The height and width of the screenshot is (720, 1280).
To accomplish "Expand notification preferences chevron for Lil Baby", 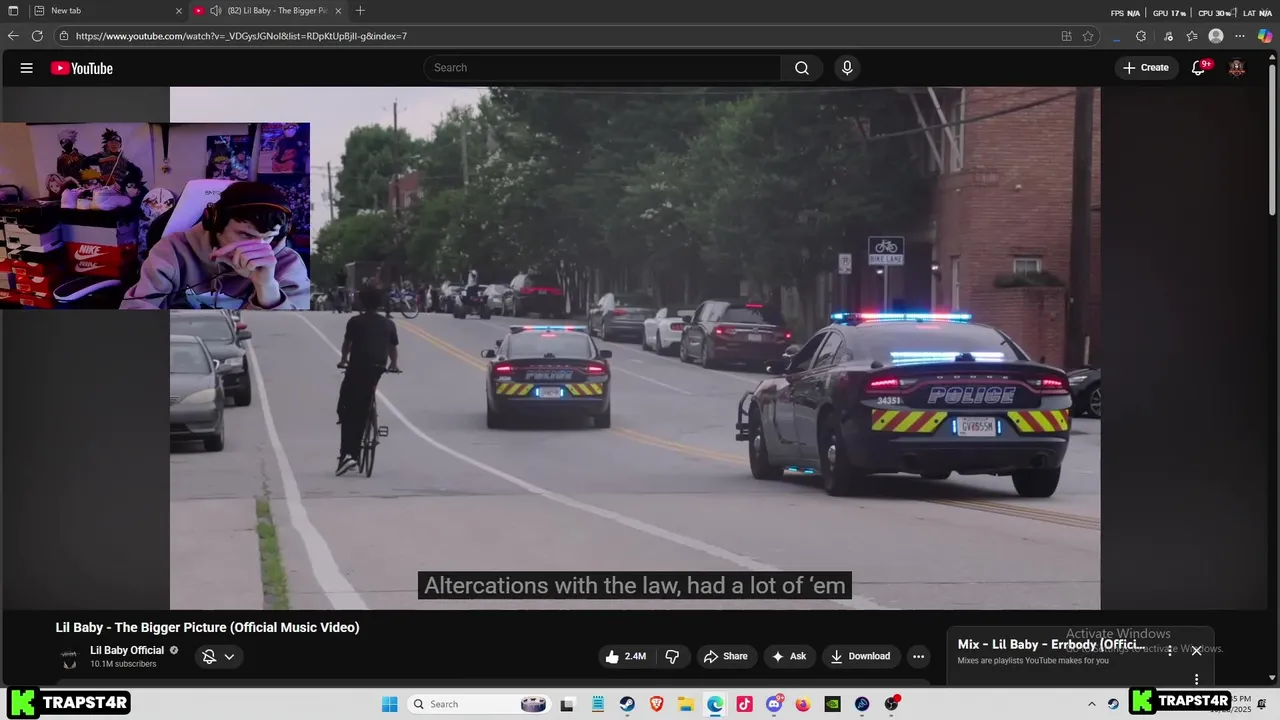I will click(229, 656).
